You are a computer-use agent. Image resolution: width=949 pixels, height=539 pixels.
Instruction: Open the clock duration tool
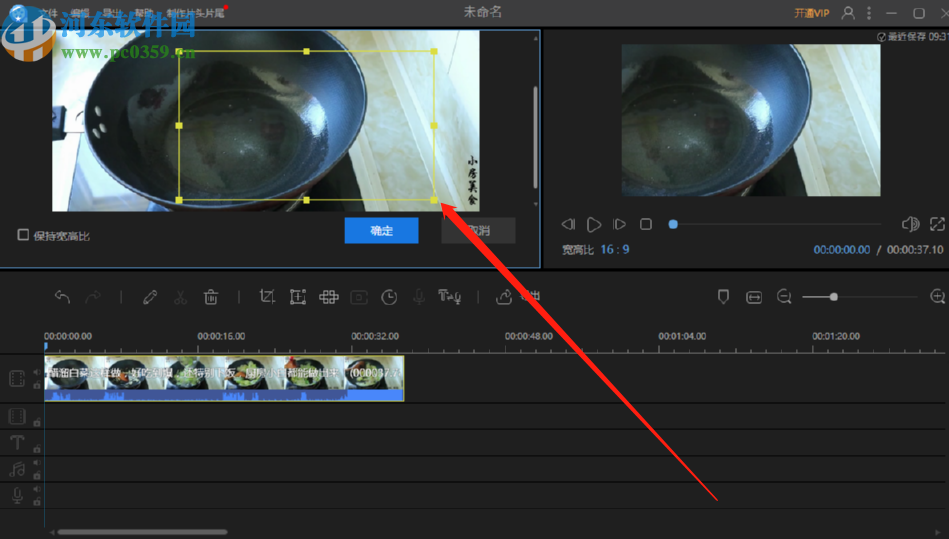[x=389, y=297]
